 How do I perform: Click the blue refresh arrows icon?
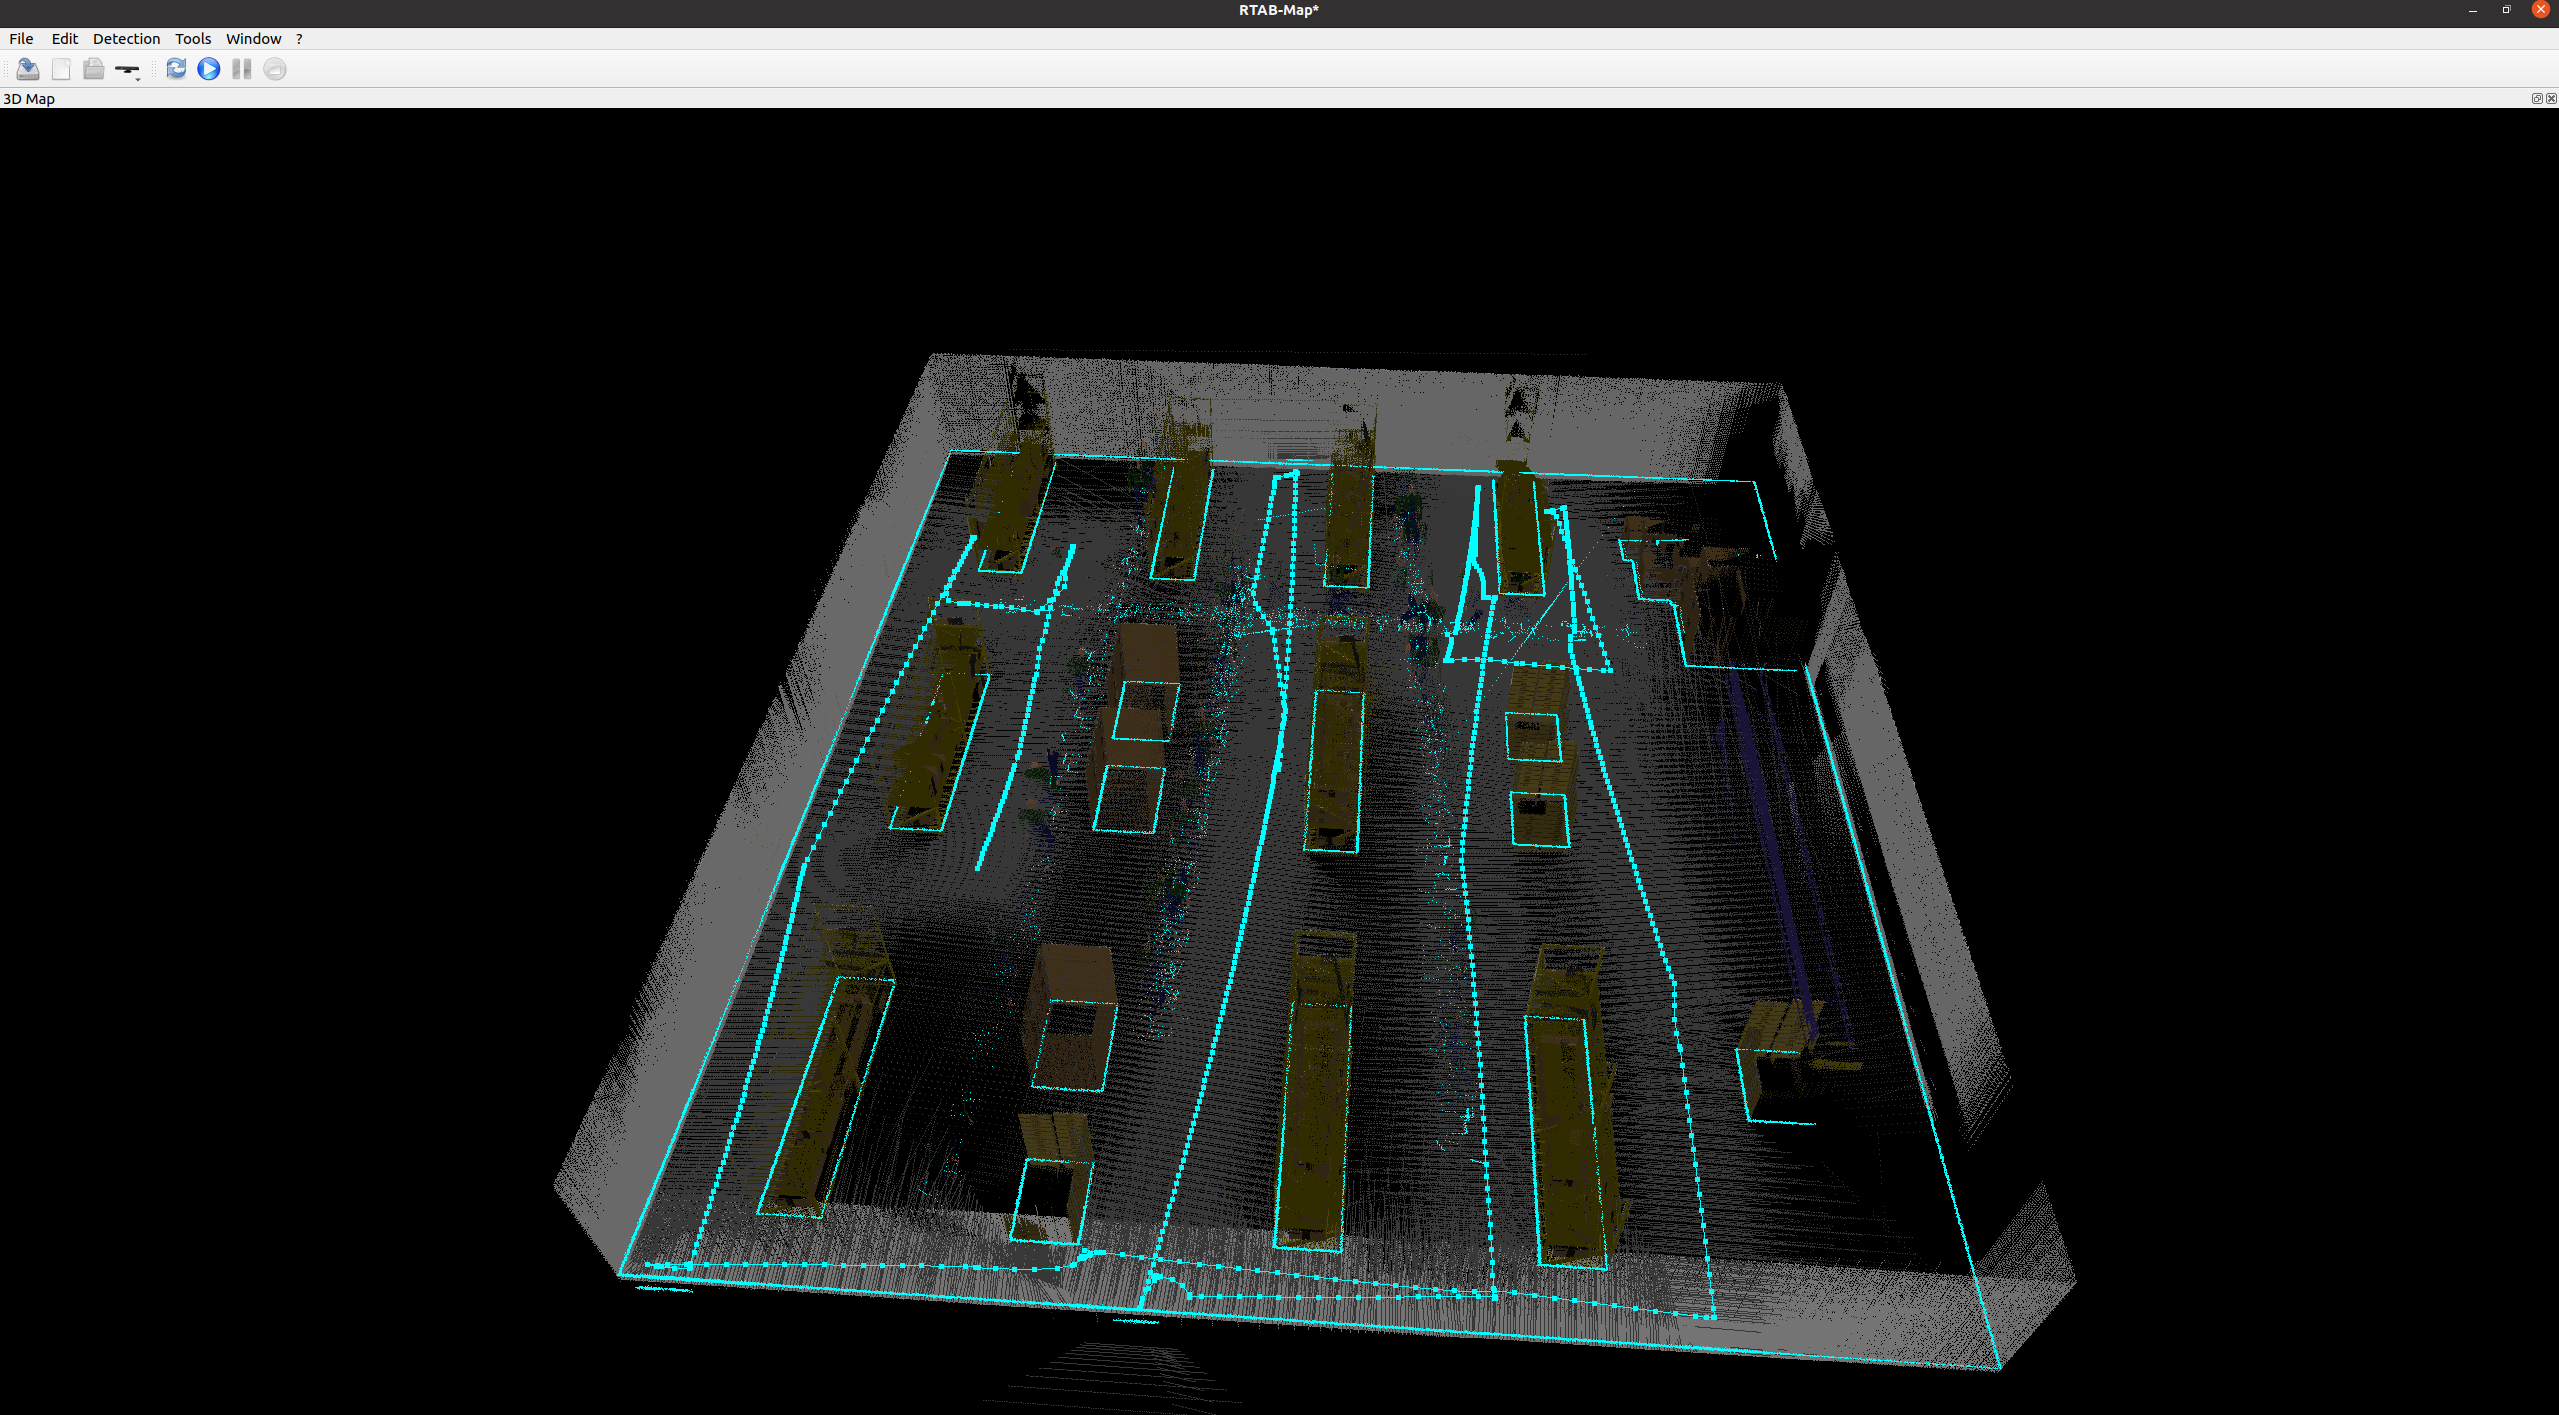click(176, 69)
